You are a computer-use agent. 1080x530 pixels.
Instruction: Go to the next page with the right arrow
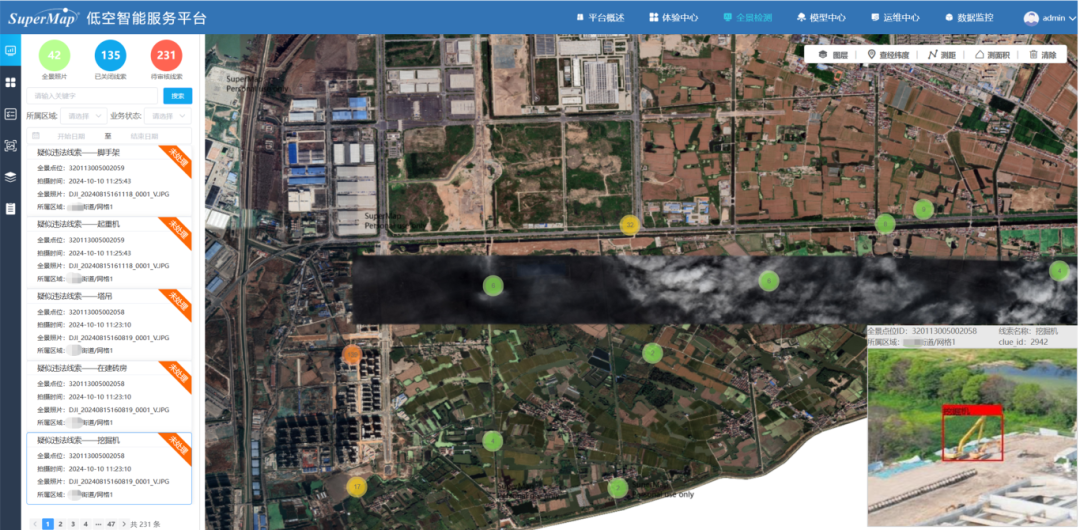click(x=124, y=524)
